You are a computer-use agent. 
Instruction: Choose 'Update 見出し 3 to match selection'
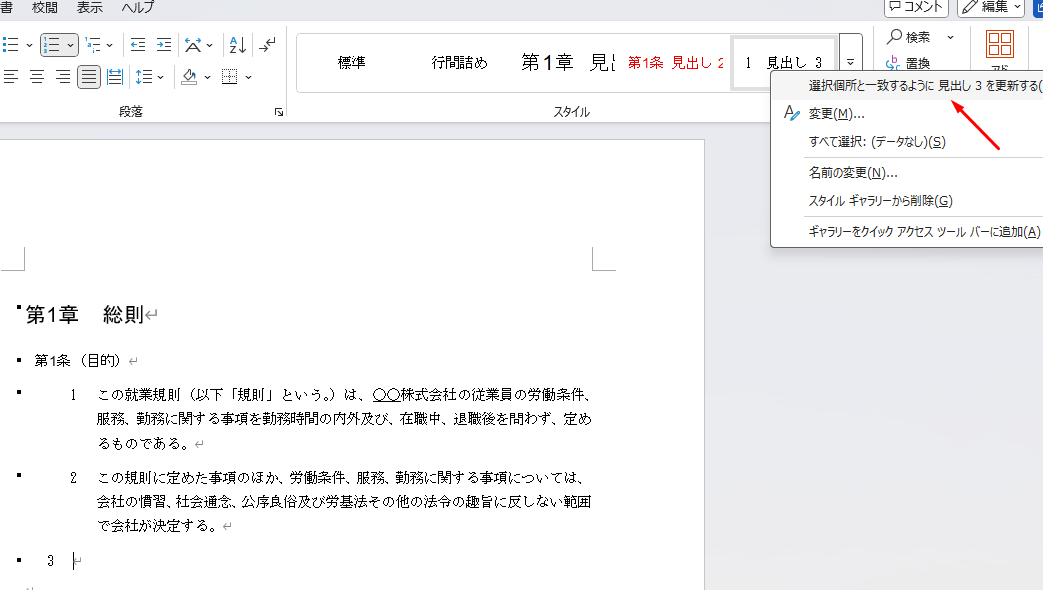pos(920,87)
